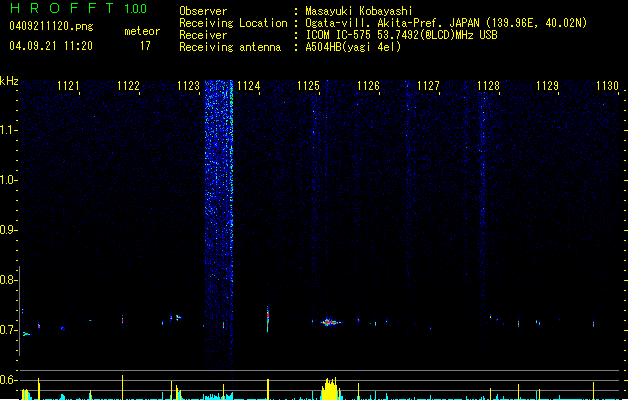Click the Receiver label
Image resolution: width=629 pixels, height=400 pixels.
click(x=203, y=35)
